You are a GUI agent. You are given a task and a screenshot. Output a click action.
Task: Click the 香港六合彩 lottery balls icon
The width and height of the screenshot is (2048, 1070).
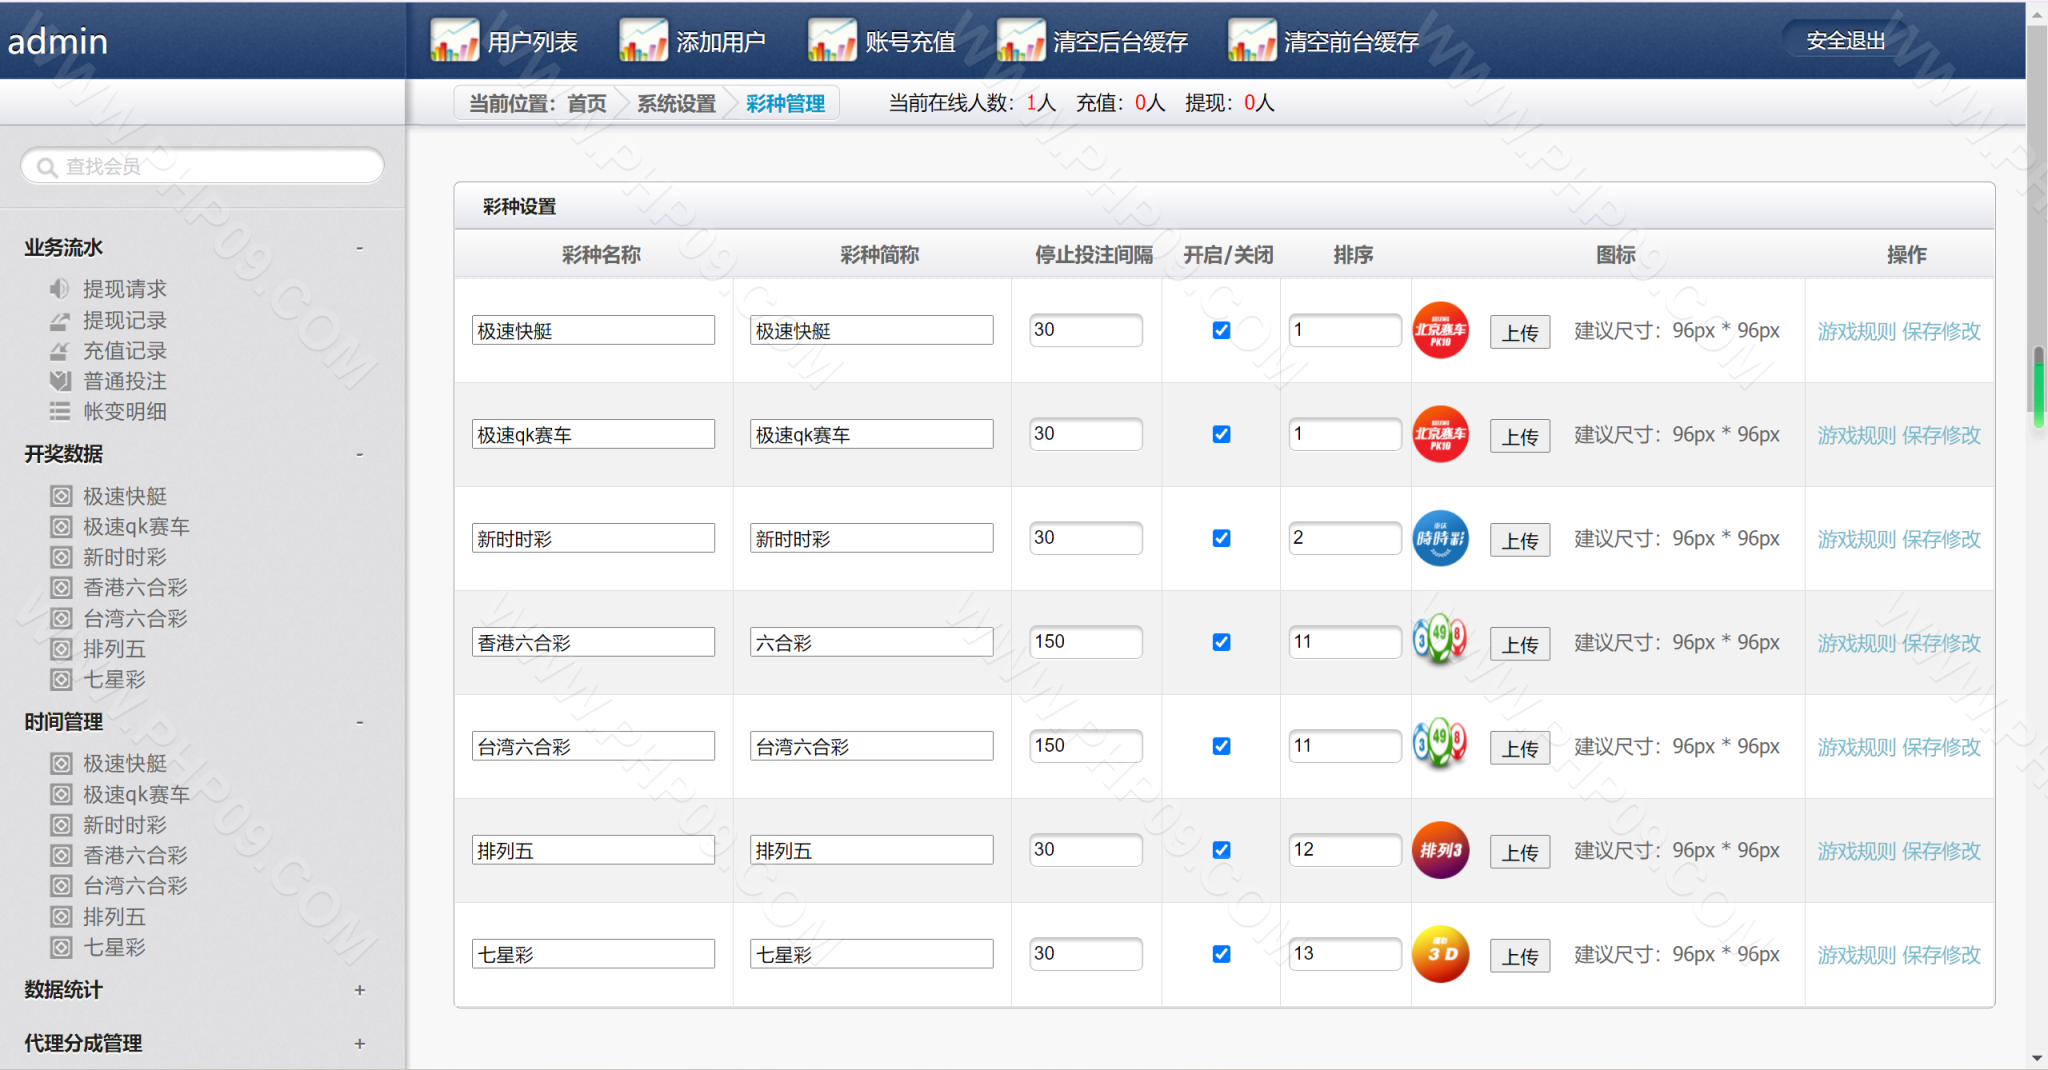1440,641
